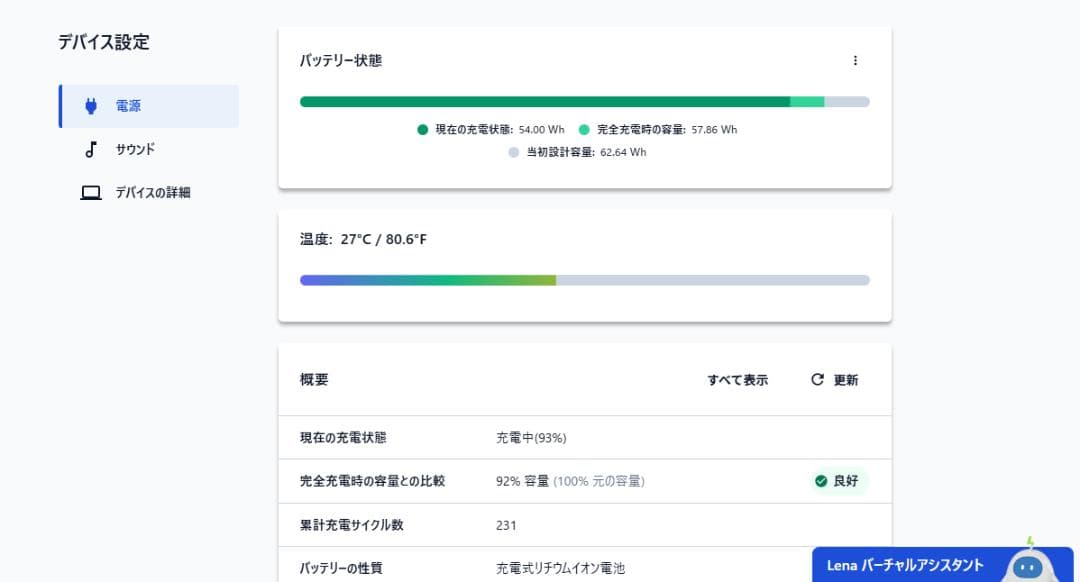Image resolution: width=1080 pixels, height=582 pixels.
Task: Click the 良好 status badge
Action: coord(839,481)
